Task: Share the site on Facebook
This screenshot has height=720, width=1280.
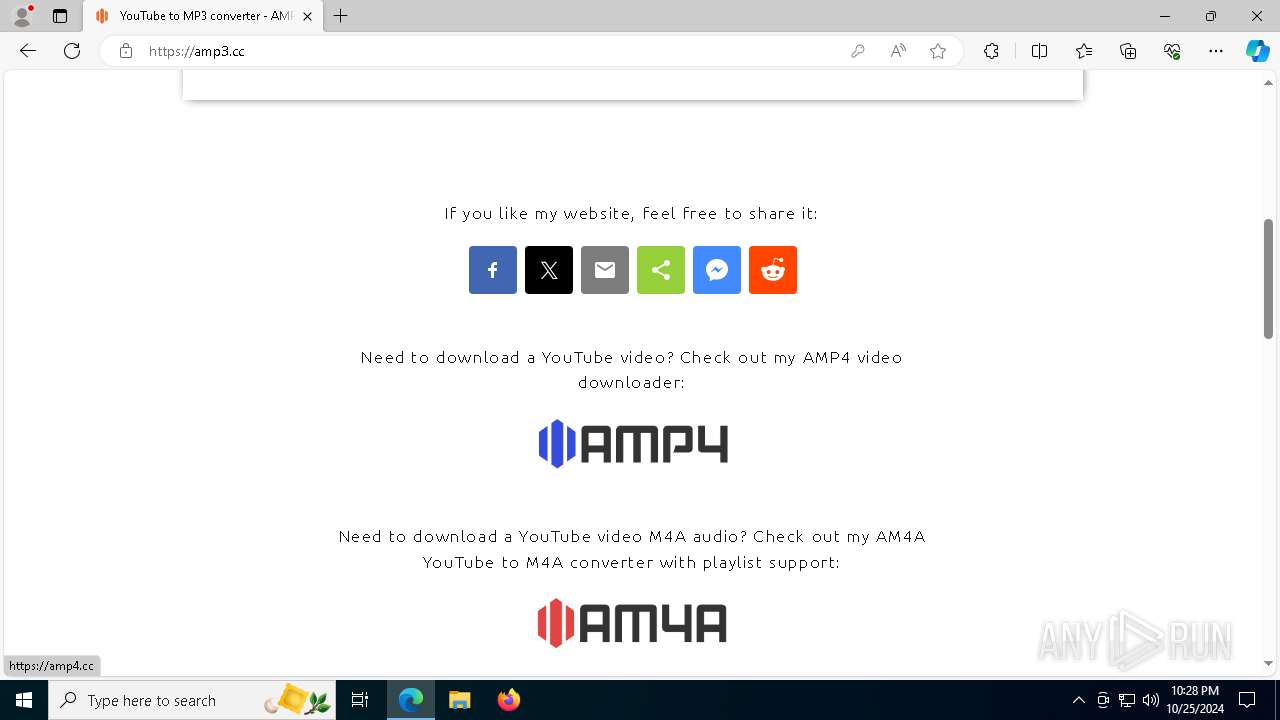Action: click(493, 270)
